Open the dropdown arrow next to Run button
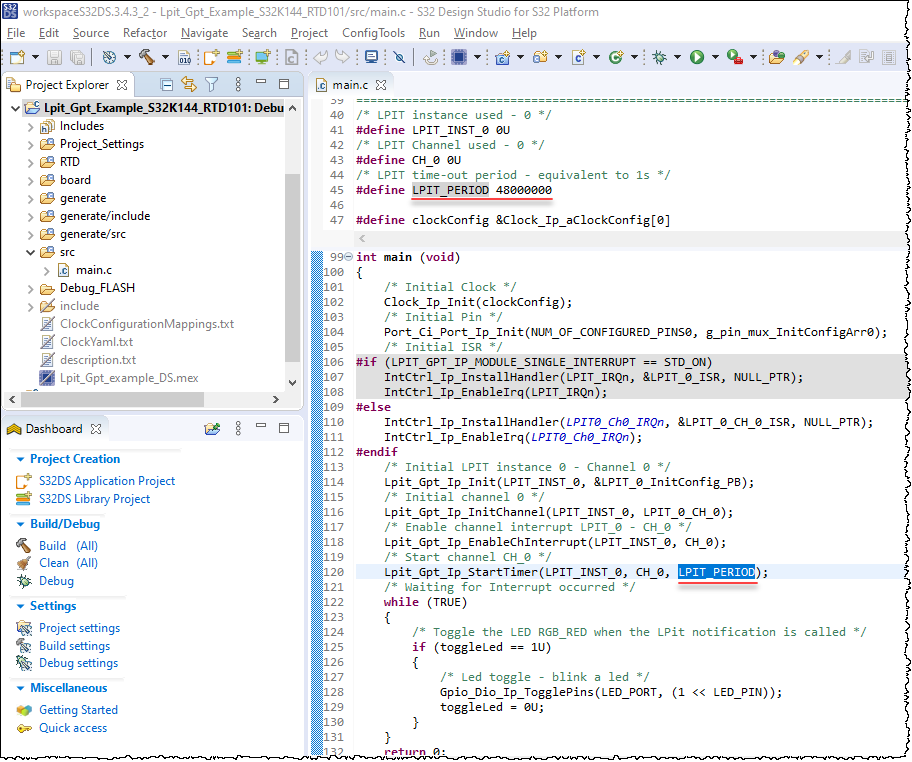 (714, 58)
